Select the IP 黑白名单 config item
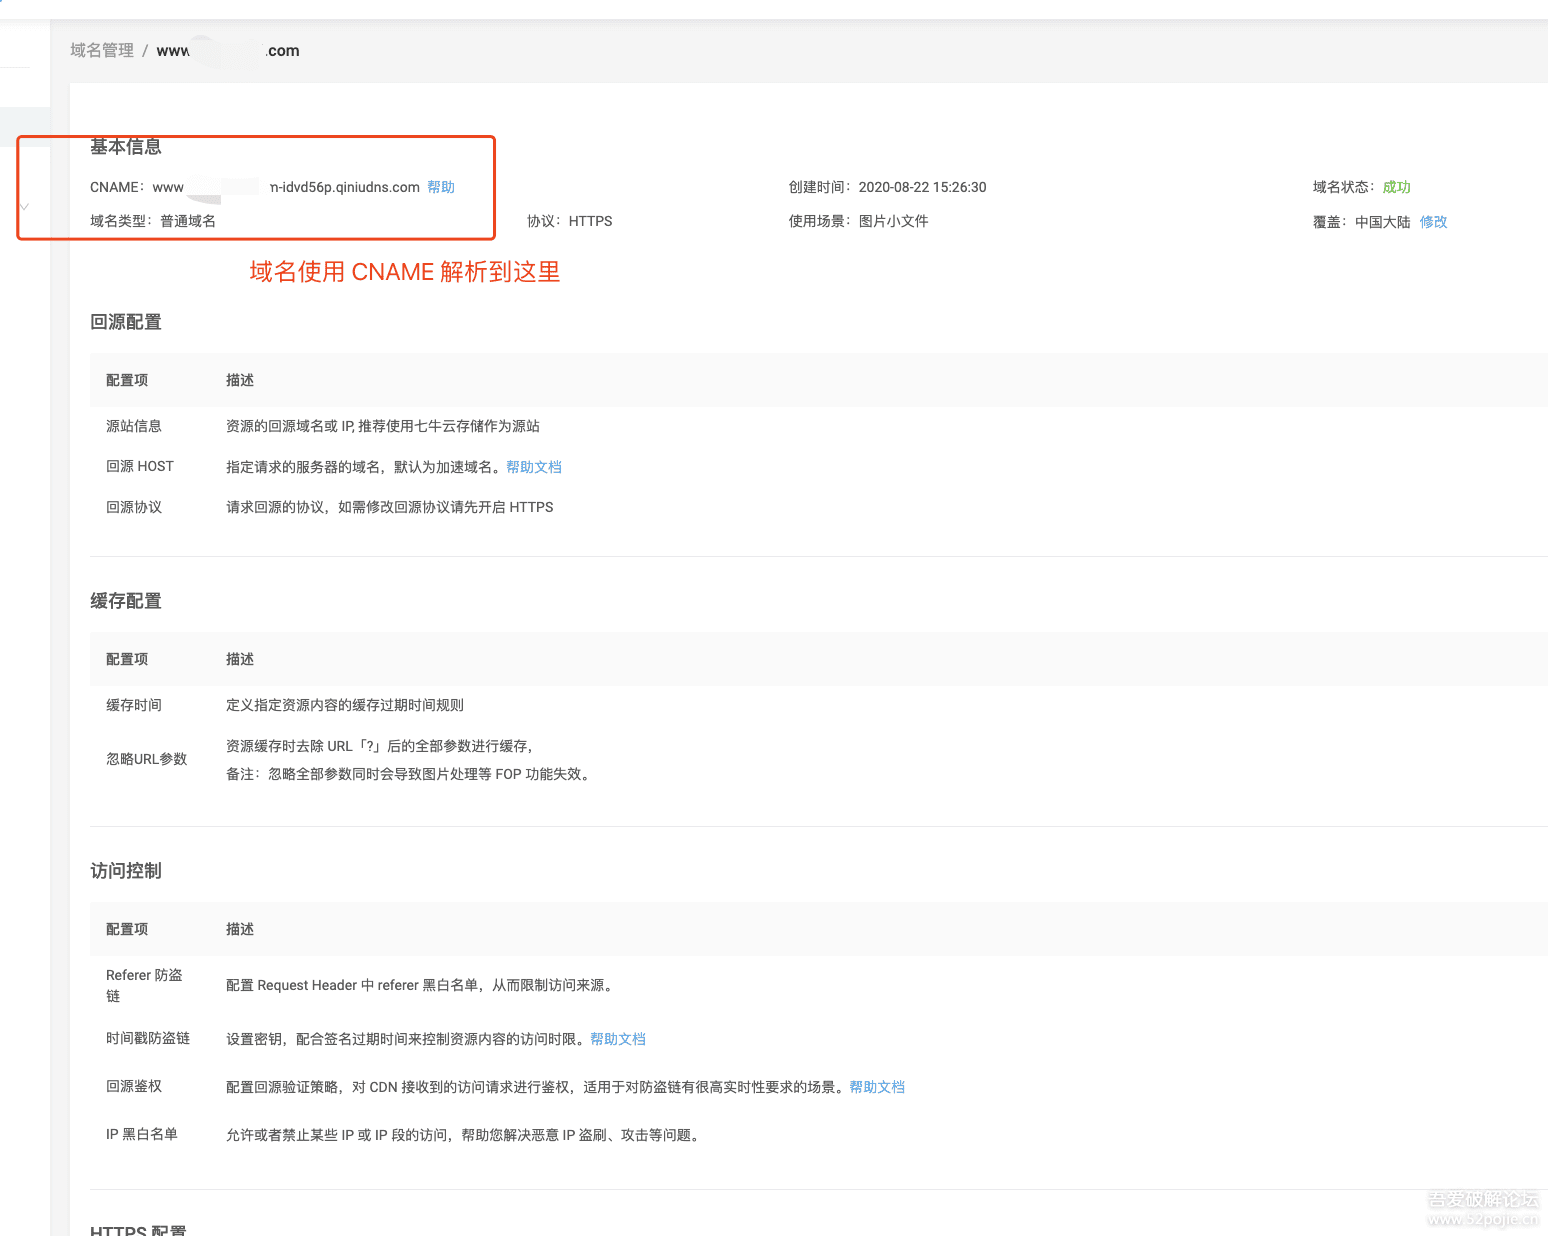Image resolution: width=1548 pixels, height=1236 pixels. tap(141, 1134)
